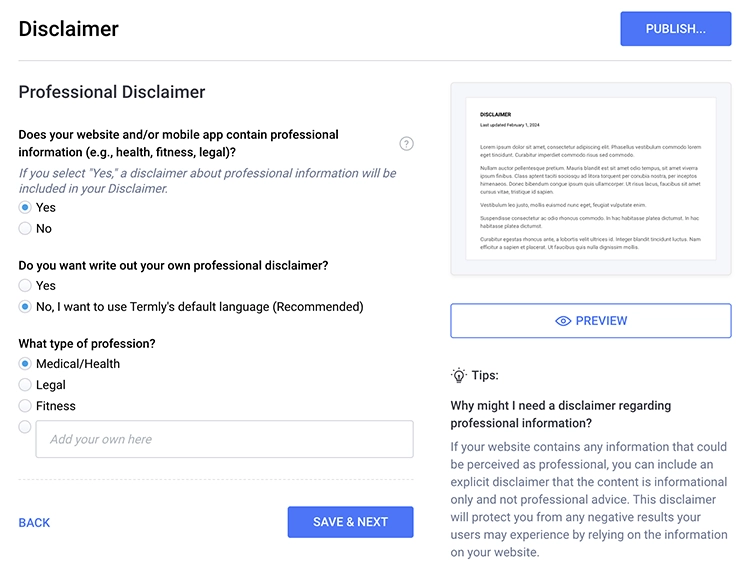This screenshot has height=577, width=750.
Task: Click the Tips question heading
Action: (x=560, y=414)
